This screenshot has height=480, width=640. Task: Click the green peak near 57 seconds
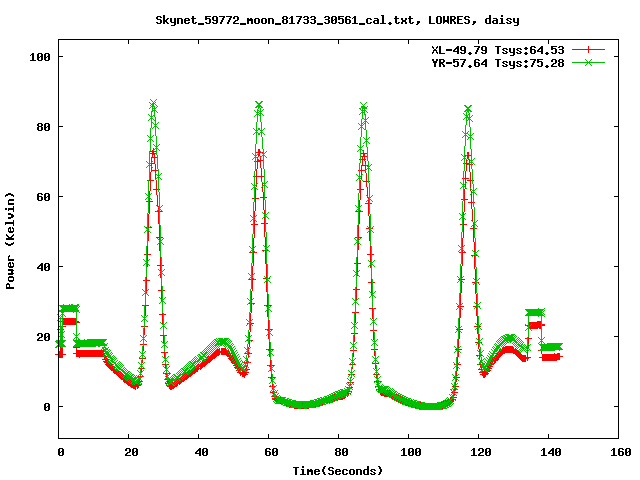(x=259, y=105)
